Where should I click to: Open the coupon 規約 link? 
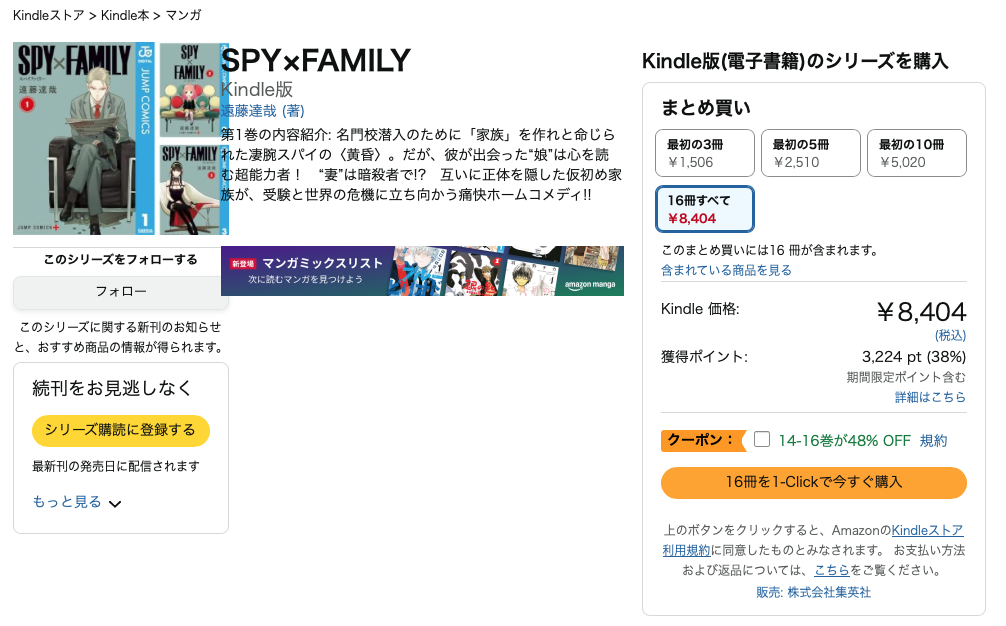coord(933,440)
